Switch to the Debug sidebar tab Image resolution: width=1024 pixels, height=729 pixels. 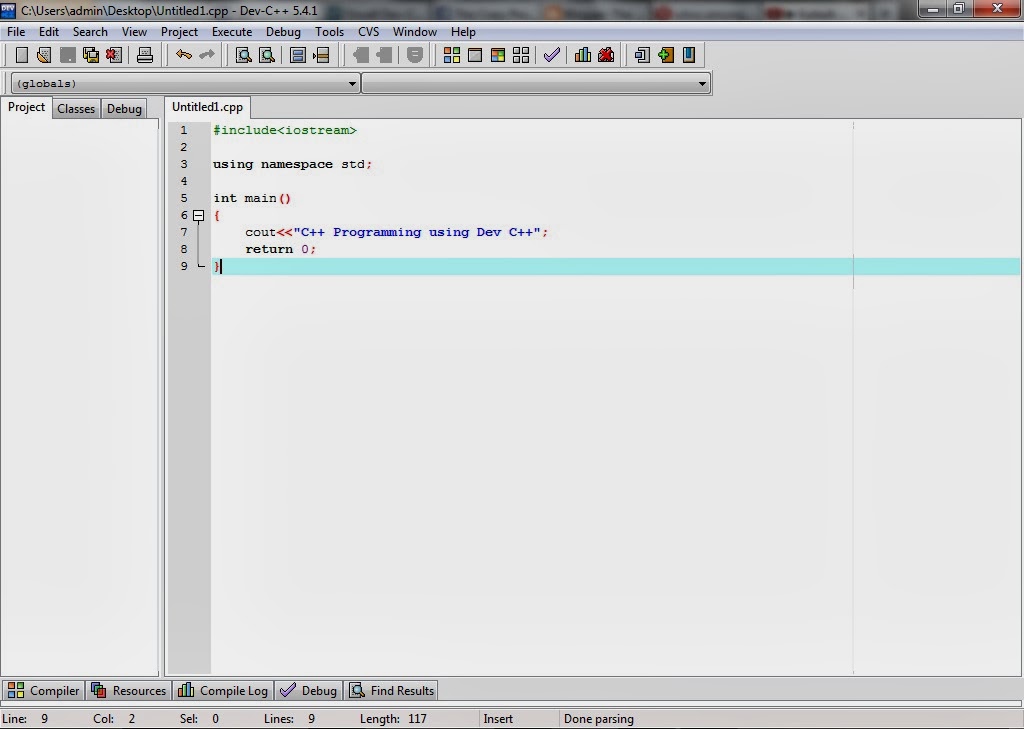point(124,108)
